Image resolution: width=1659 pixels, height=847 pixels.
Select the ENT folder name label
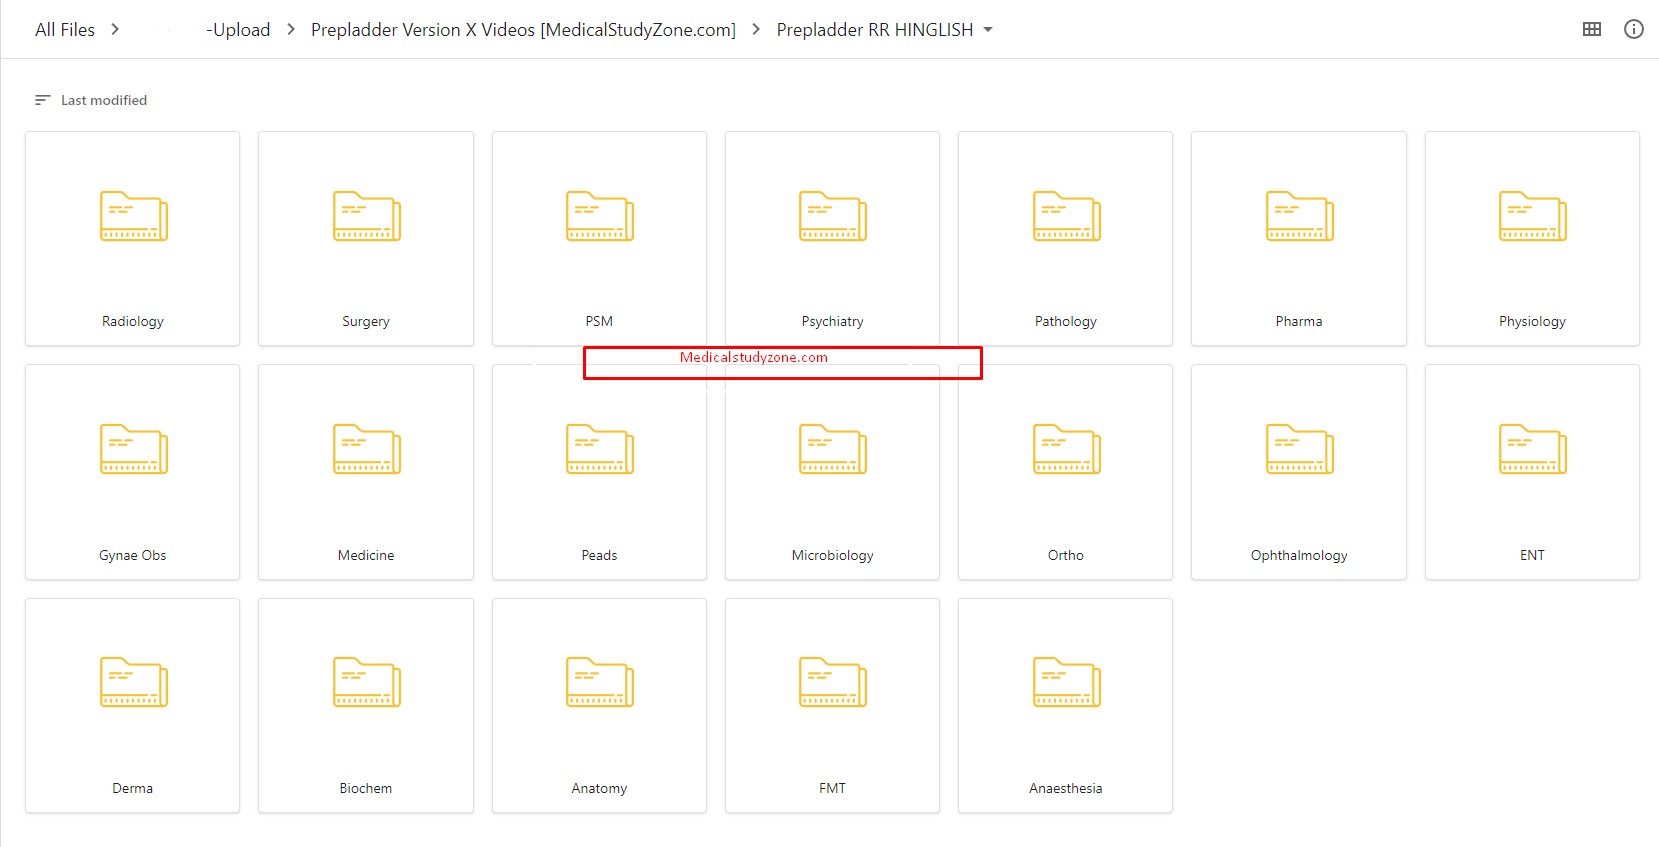point(1532,555)
